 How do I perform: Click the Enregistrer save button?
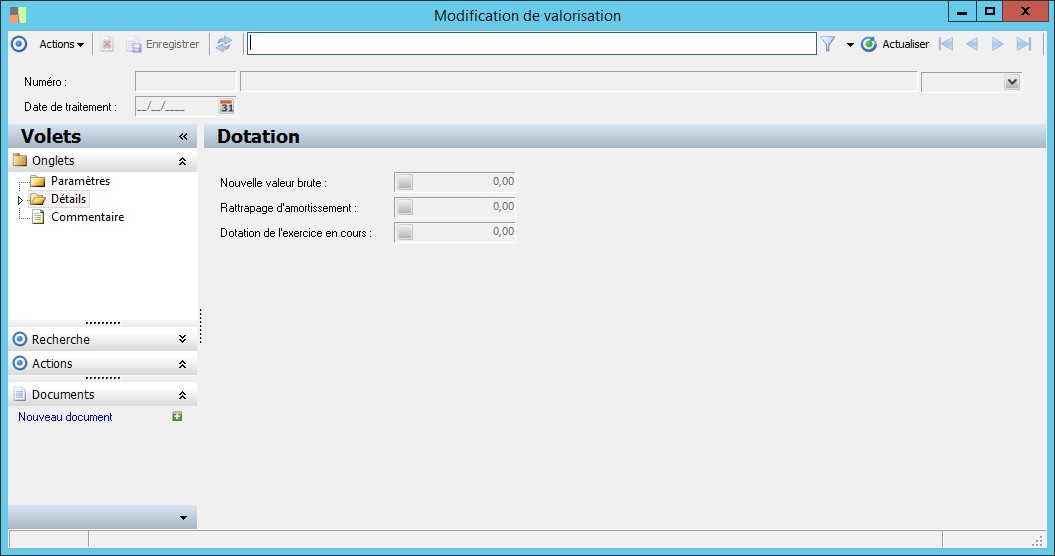(x=163, y=44)
